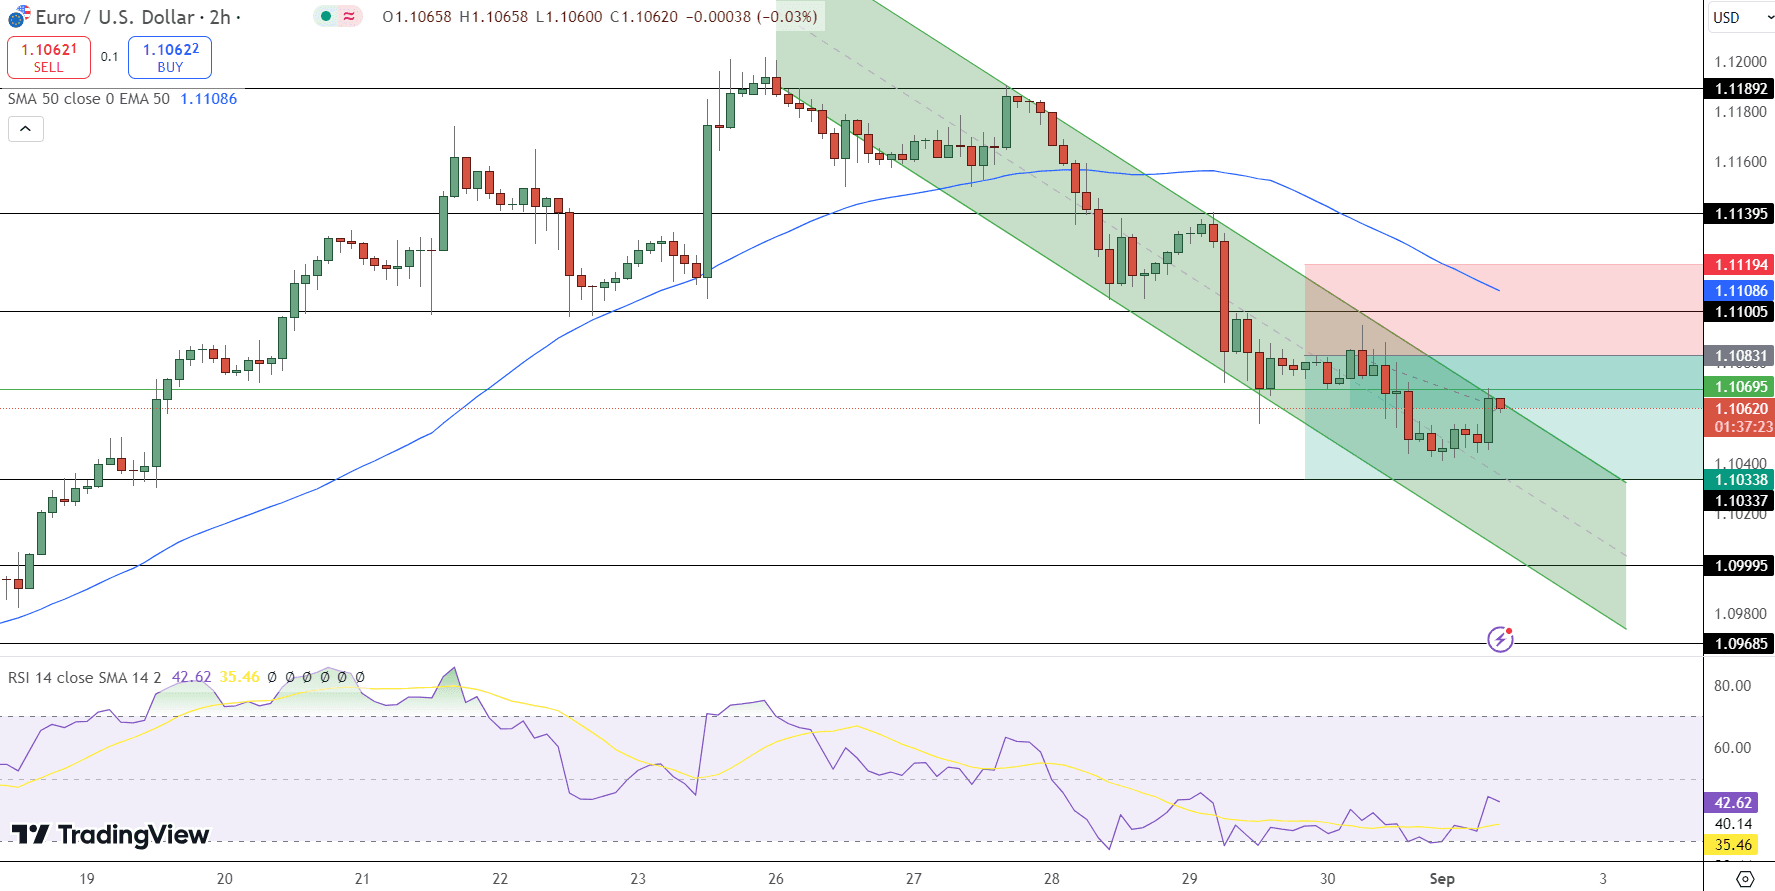This screenshot has height=891, width=1775.
Task: Click the RSI SMA value 35.46 in legend
Action: pyautogui.click(x=239, y=677)
